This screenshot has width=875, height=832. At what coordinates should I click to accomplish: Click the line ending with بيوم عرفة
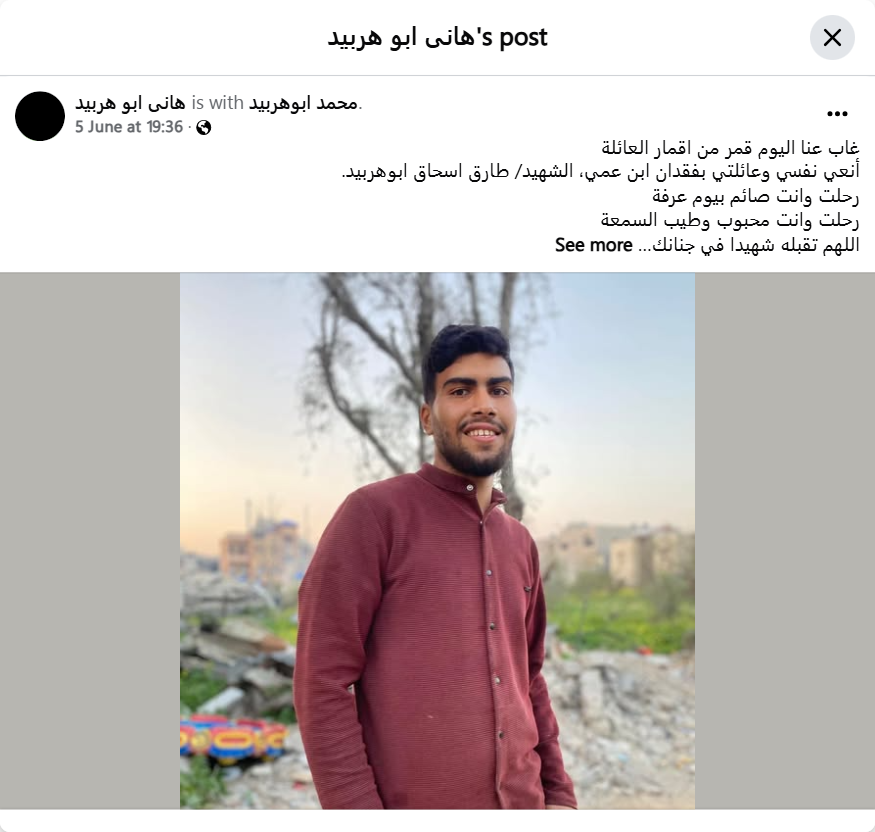(x=756, y=196)
